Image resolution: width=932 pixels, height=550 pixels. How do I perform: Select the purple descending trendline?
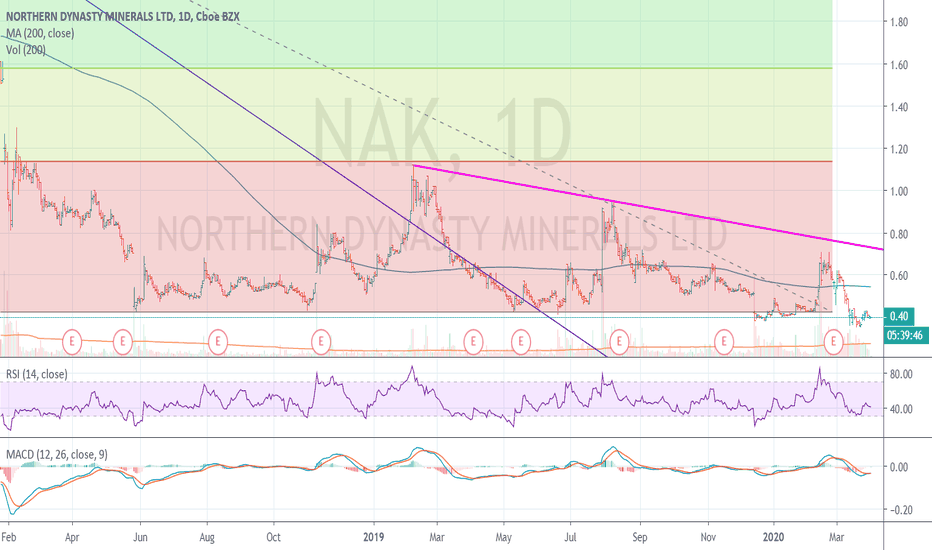coord(345,178)
